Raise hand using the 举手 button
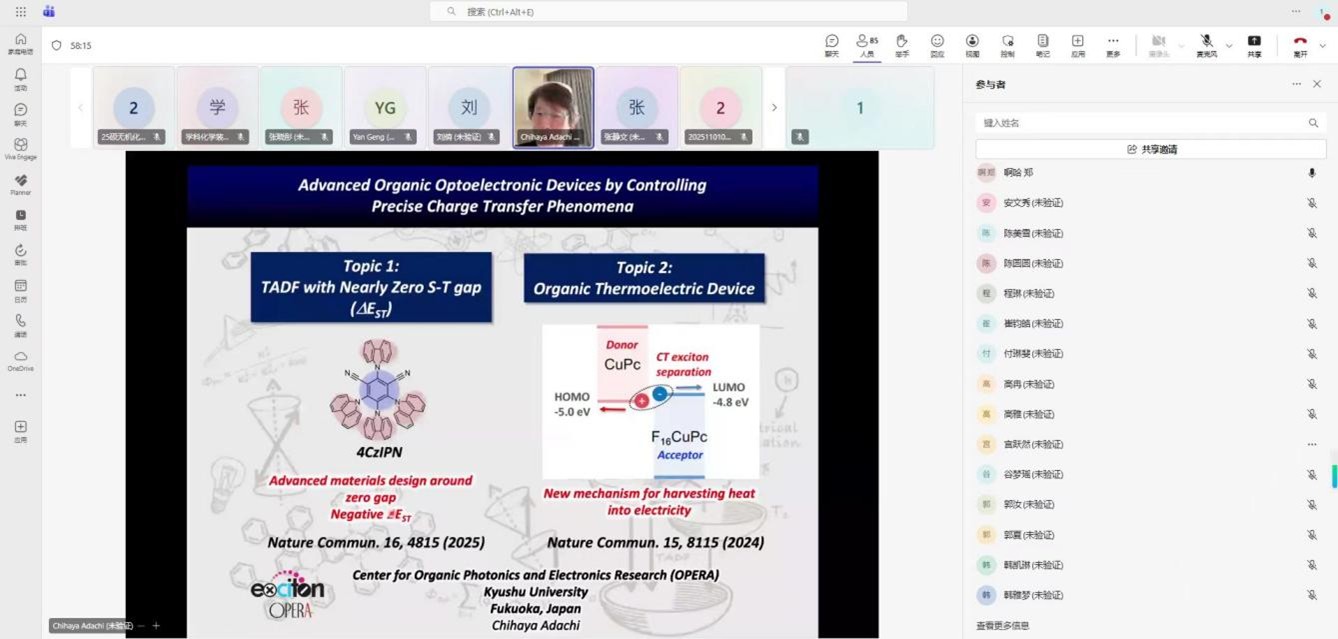 [x=901, y=45]
